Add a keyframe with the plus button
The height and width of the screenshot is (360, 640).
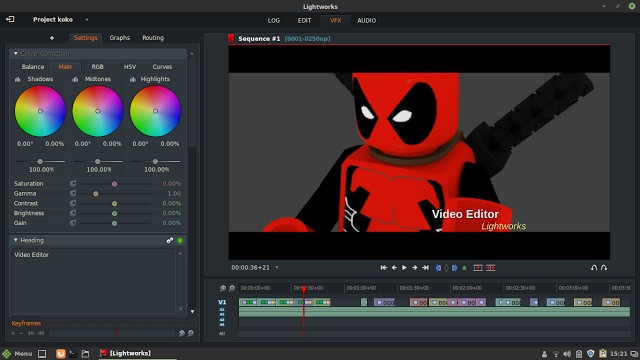point(13,333)
